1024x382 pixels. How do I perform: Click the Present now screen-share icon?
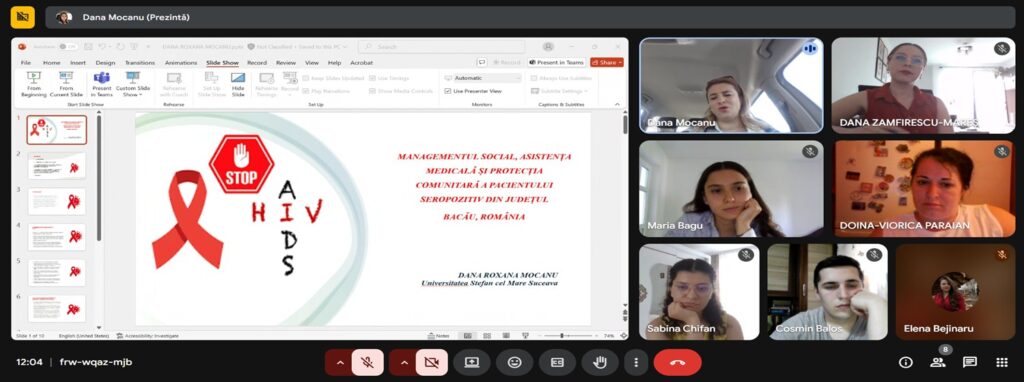(472, 362)
